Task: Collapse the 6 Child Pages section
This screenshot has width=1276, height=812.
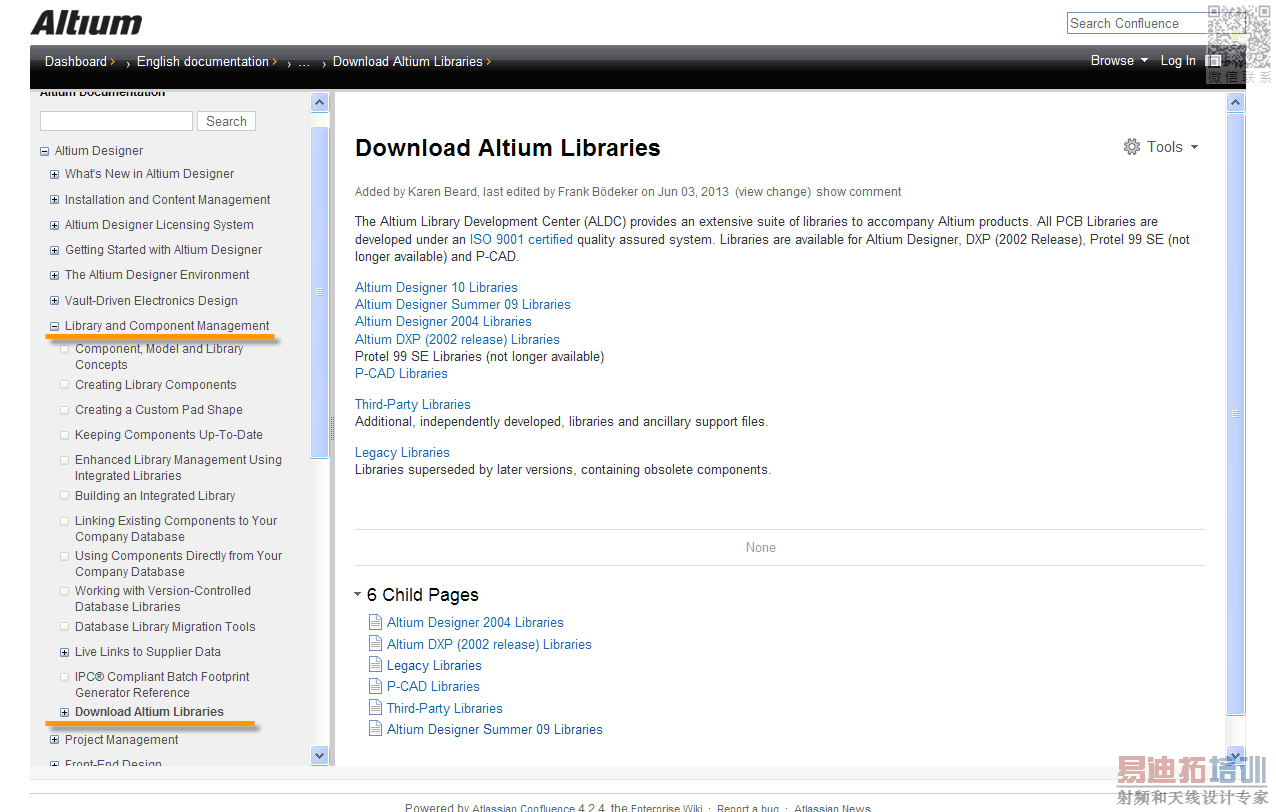Action: tap(358, 595)
